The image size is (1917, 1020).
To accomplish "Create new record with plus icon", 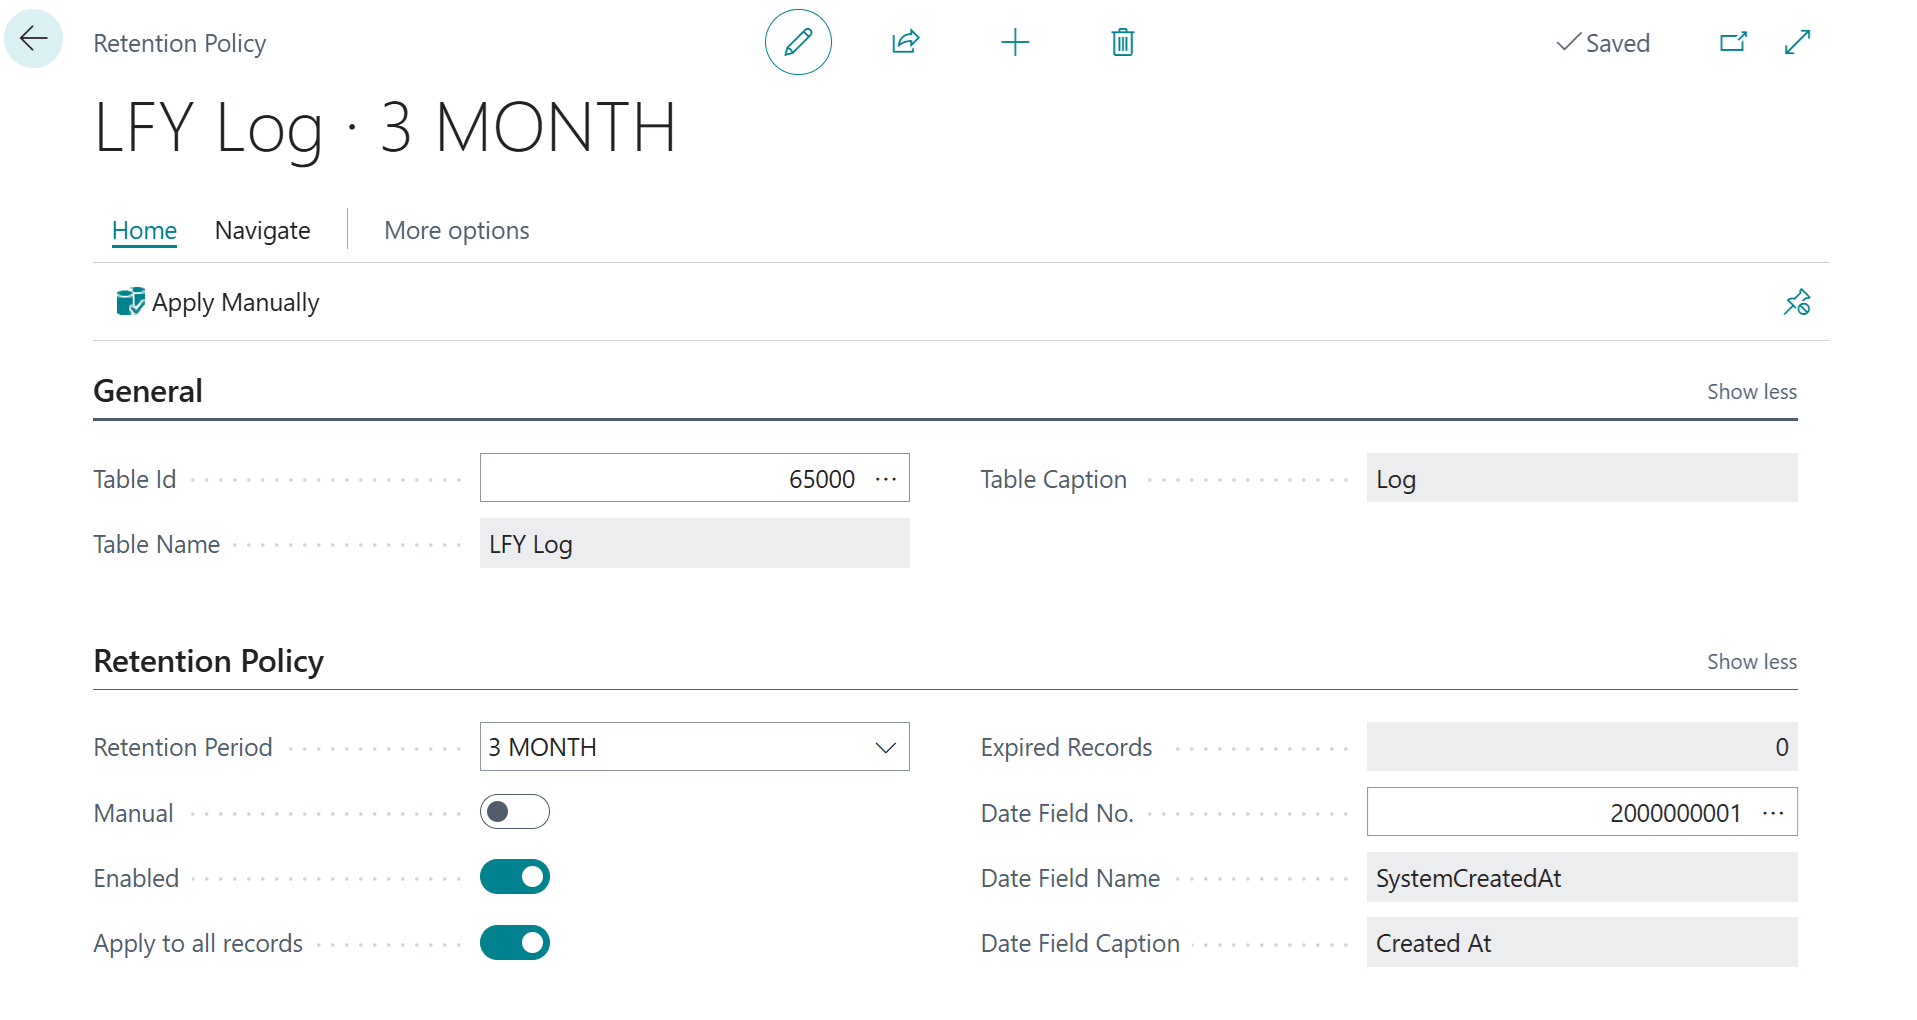I will [x=1015, y=42].
